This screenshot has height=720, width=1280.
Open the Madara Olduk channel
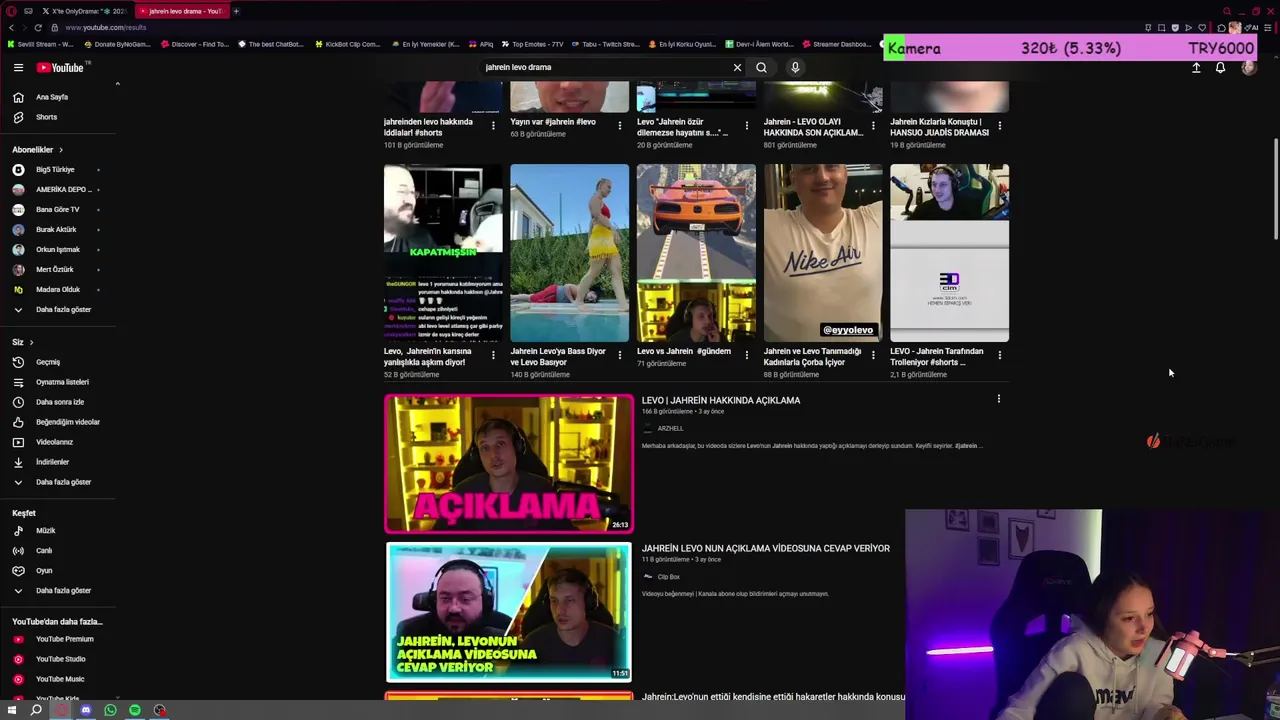point(58,290)
